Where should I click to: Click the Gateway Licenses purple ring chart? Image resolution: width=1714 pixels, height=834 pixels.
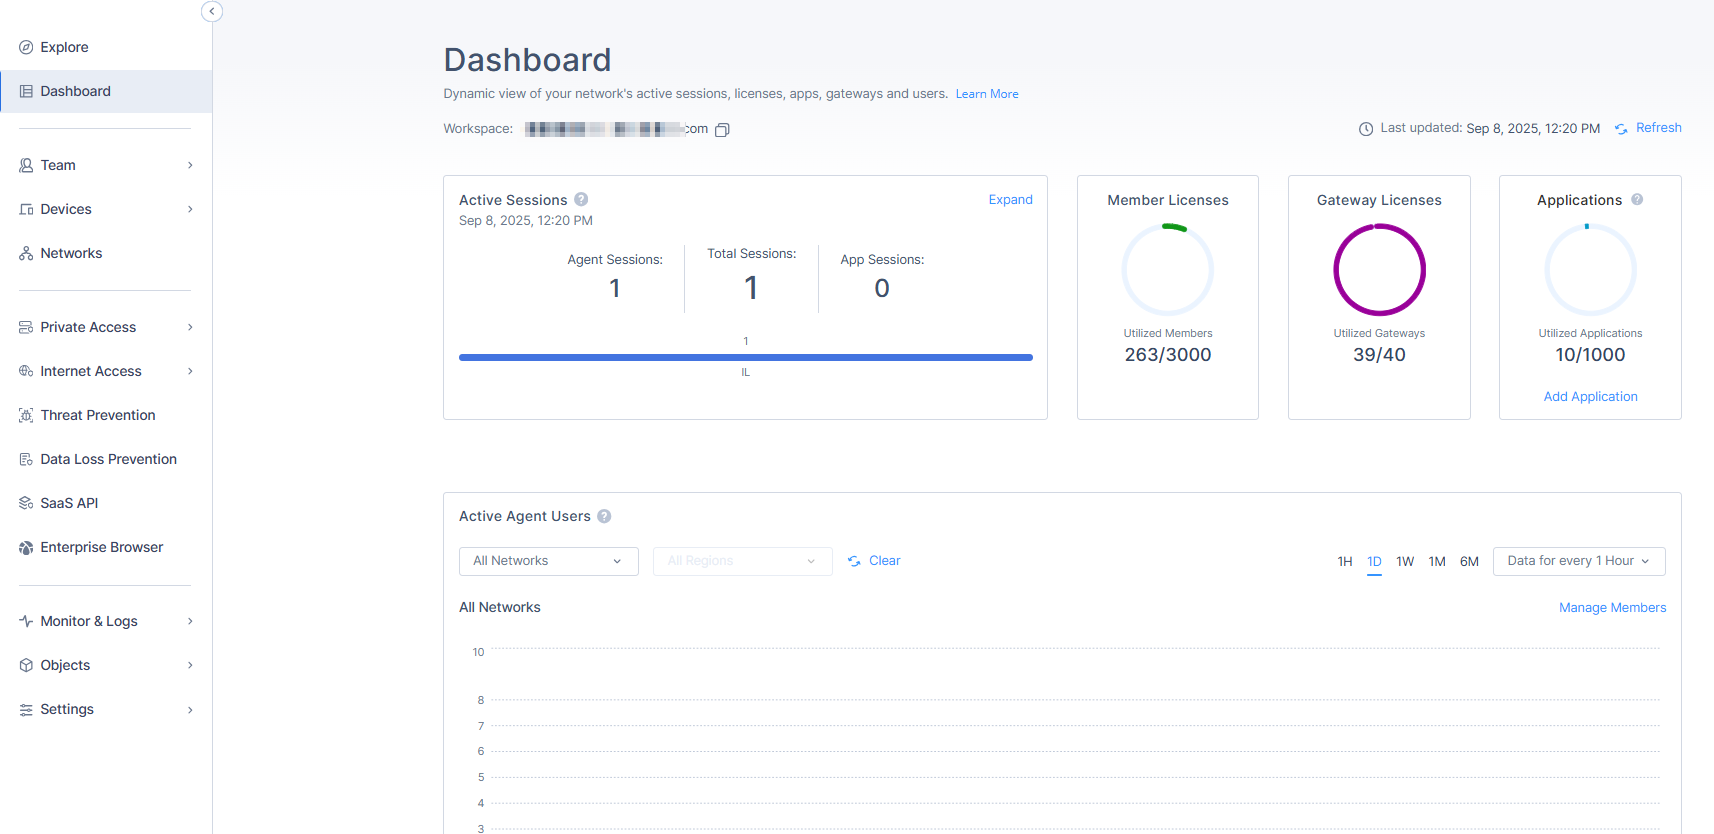1379,270
